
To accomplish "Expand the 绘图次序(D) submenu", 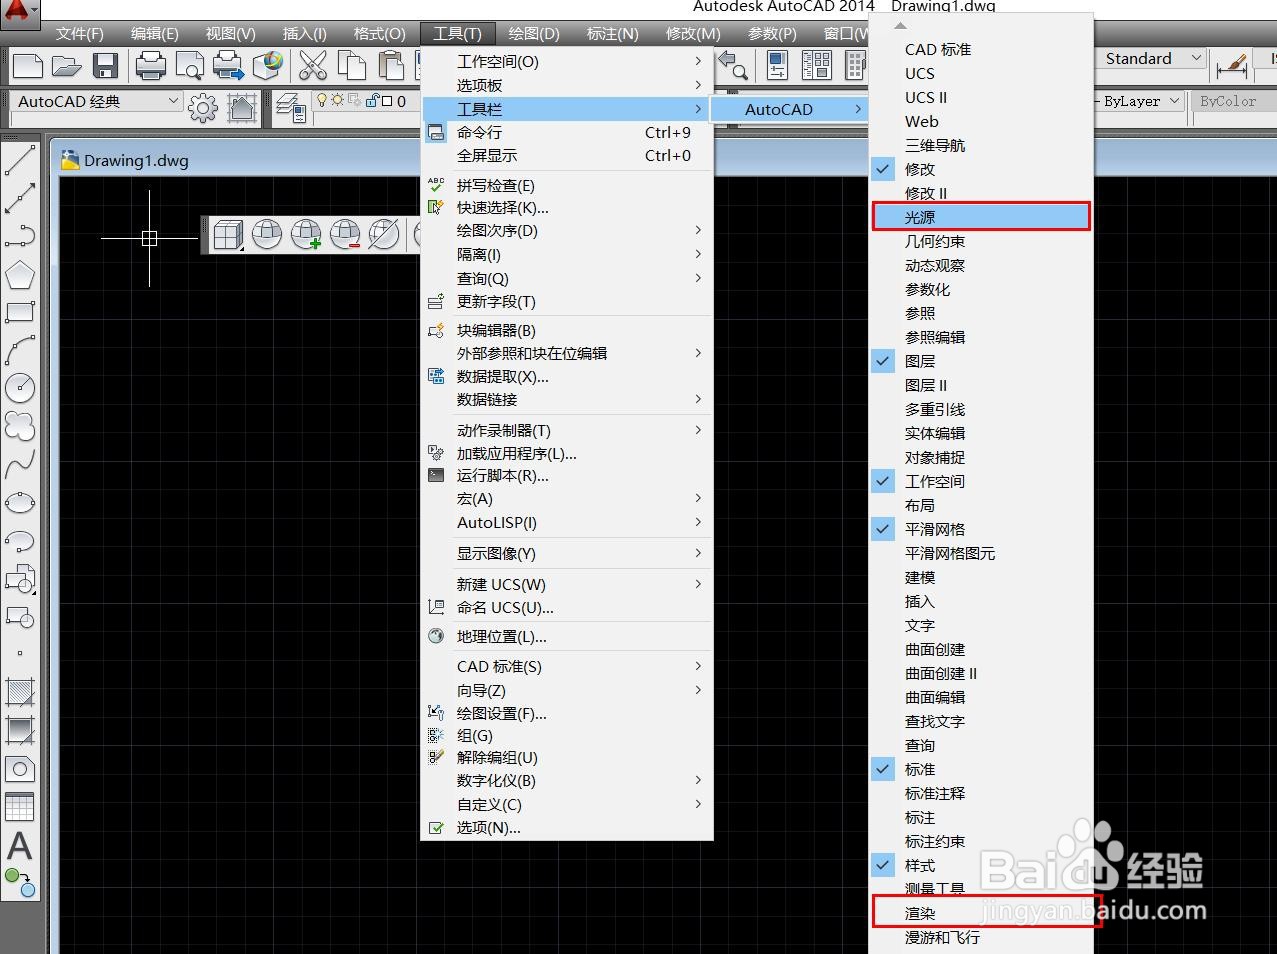I will (567, 231).
